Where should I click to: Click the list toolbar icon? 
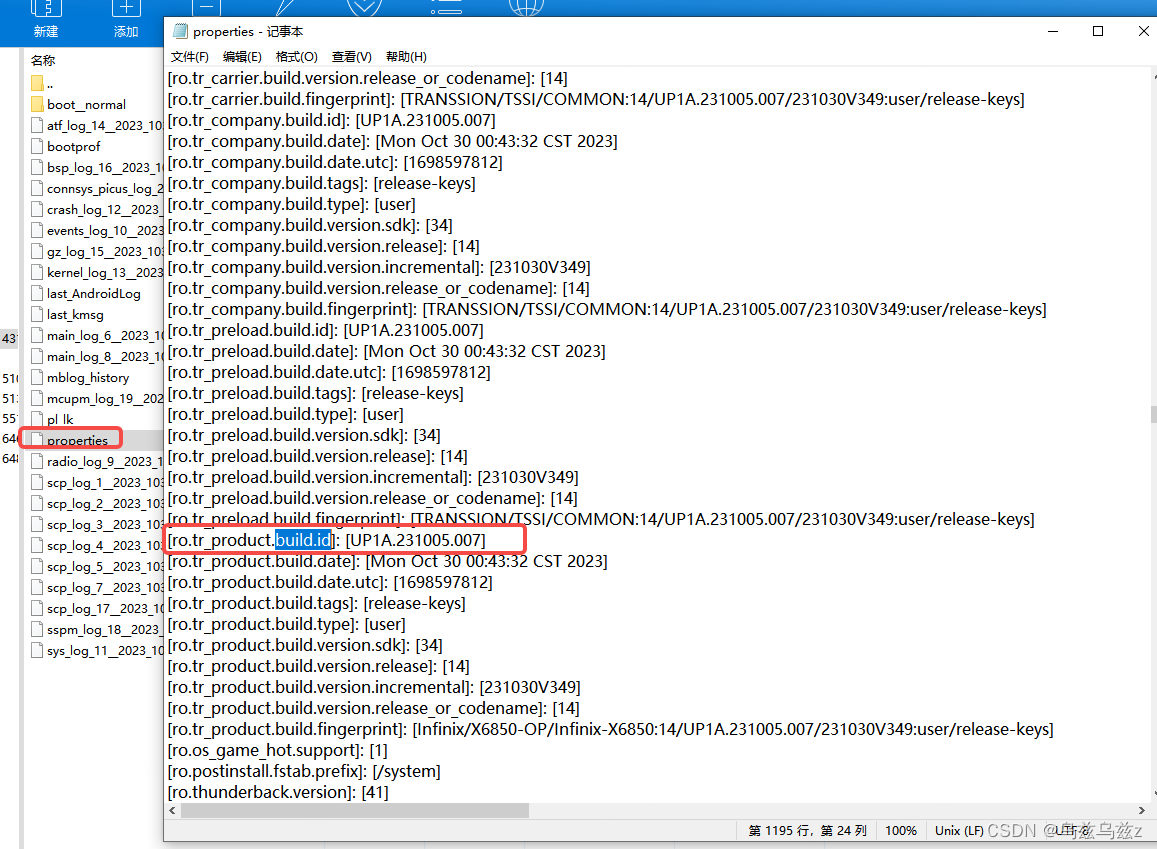click(445, 10)
